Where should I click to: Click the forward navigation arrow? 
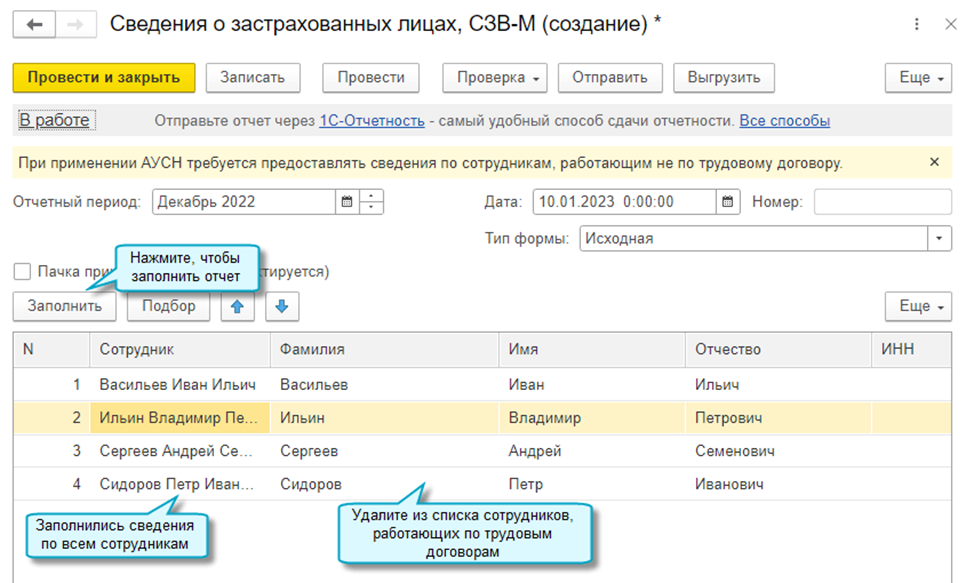click(x=72, y=24)
